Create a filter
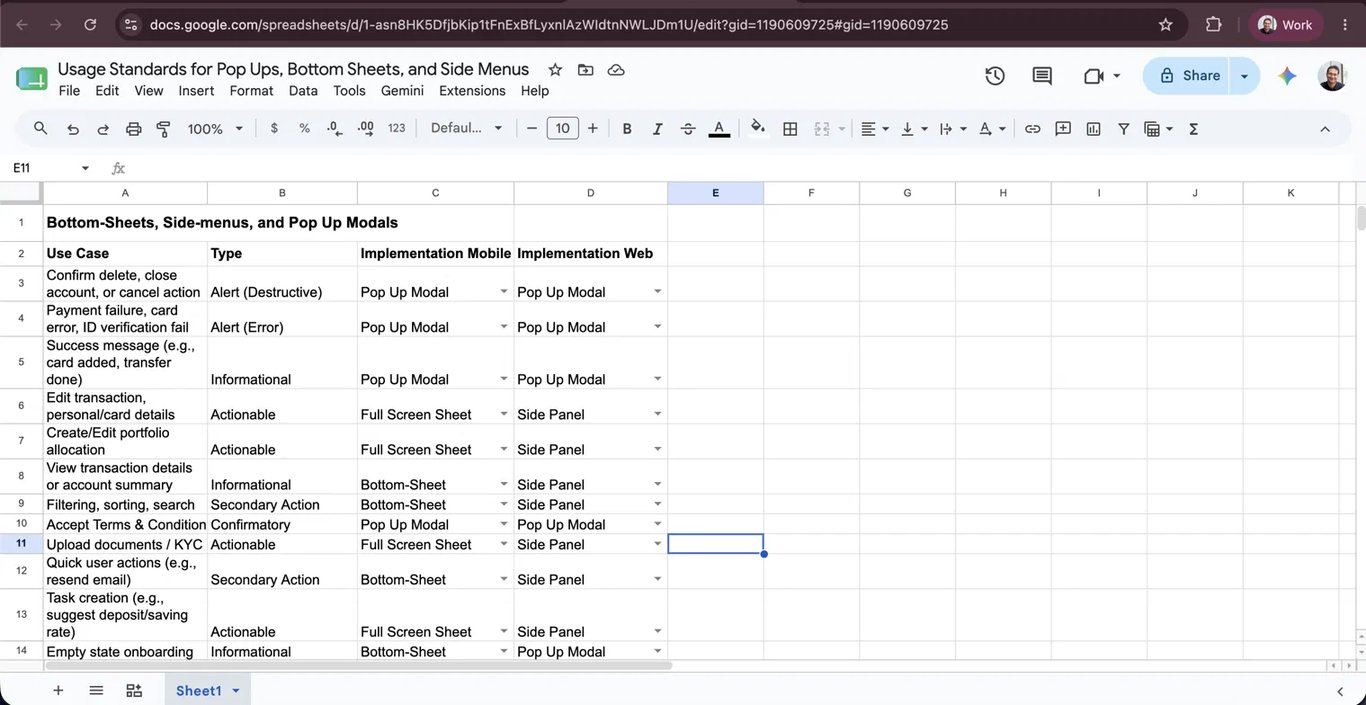 [1124, 128]
